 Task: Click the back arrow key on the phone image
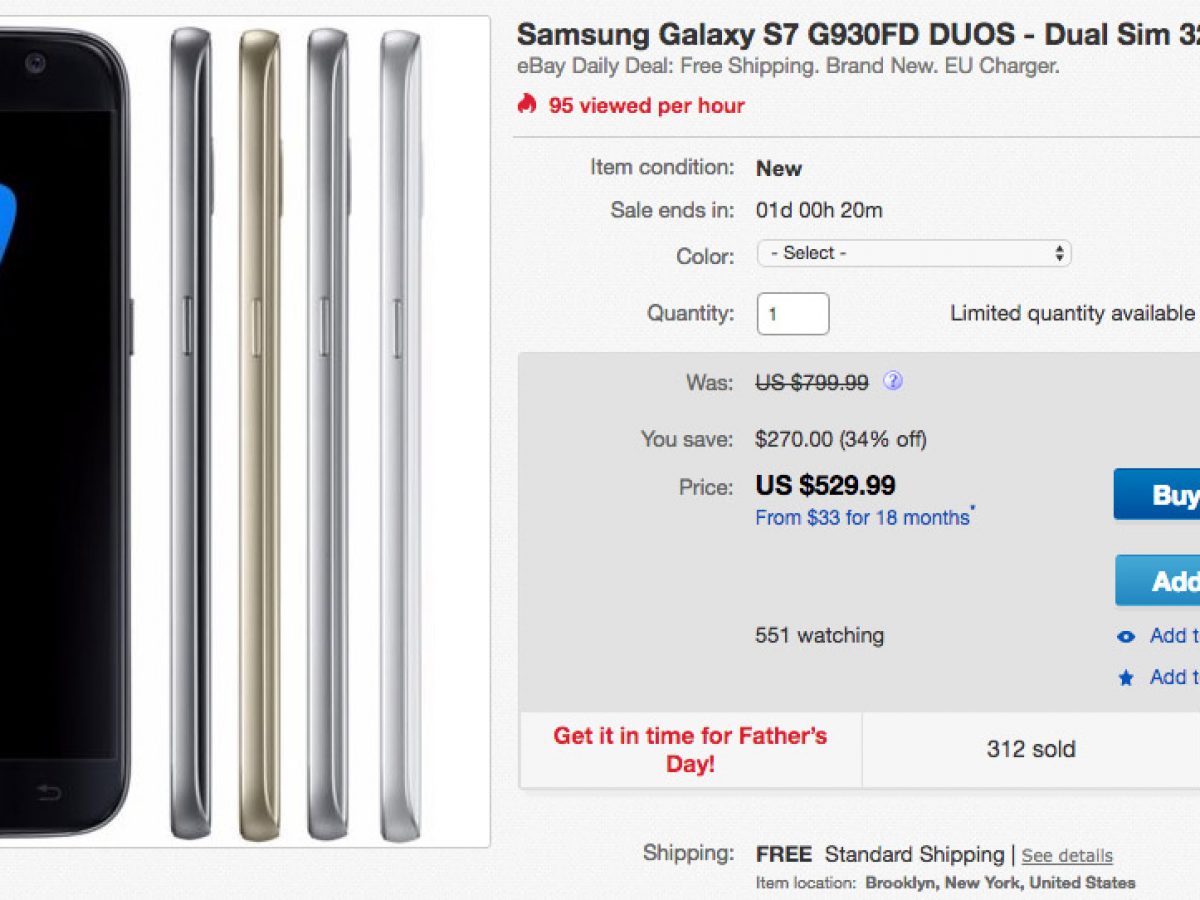(x=48, y=792)
